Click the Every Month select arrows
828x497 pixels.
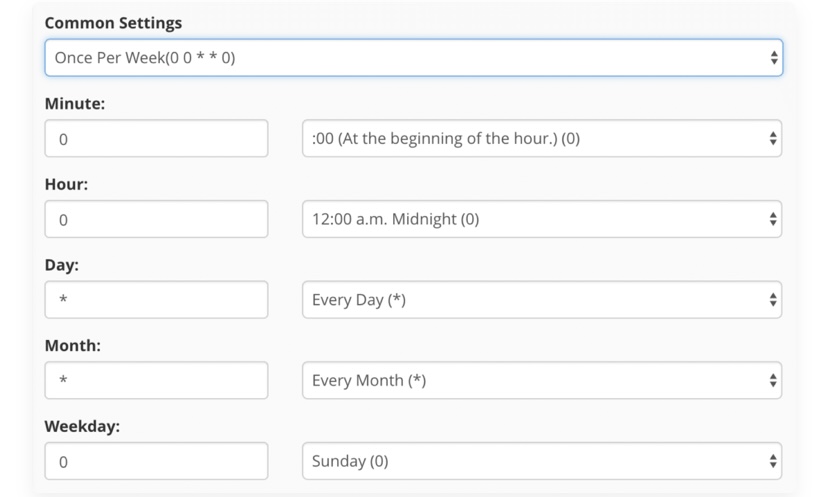(773, 380)
